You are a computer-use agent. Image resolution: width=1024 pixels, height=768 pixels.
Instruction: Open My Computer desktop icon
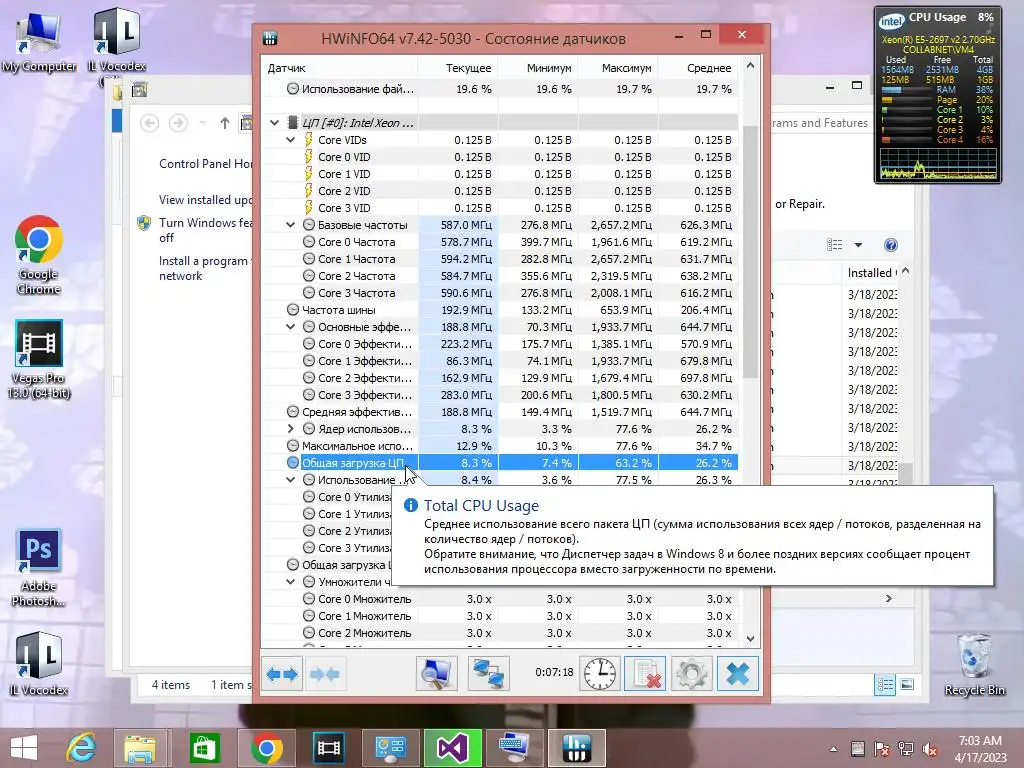[x=39, y=40]
